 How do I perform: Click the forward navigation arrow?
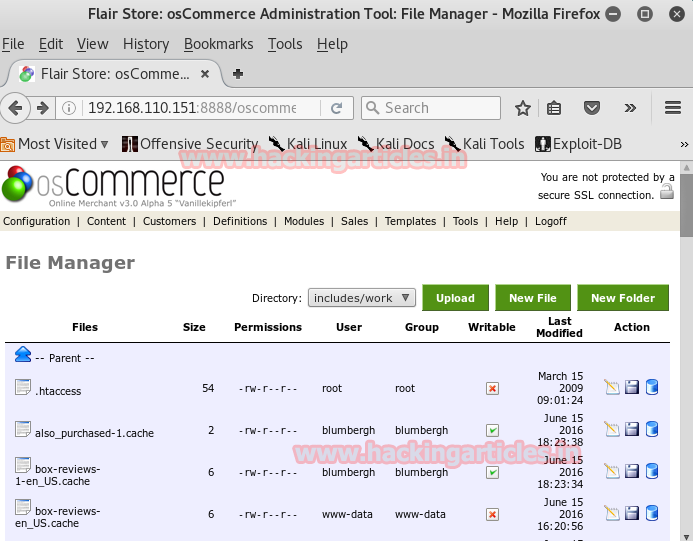[42, 108]
